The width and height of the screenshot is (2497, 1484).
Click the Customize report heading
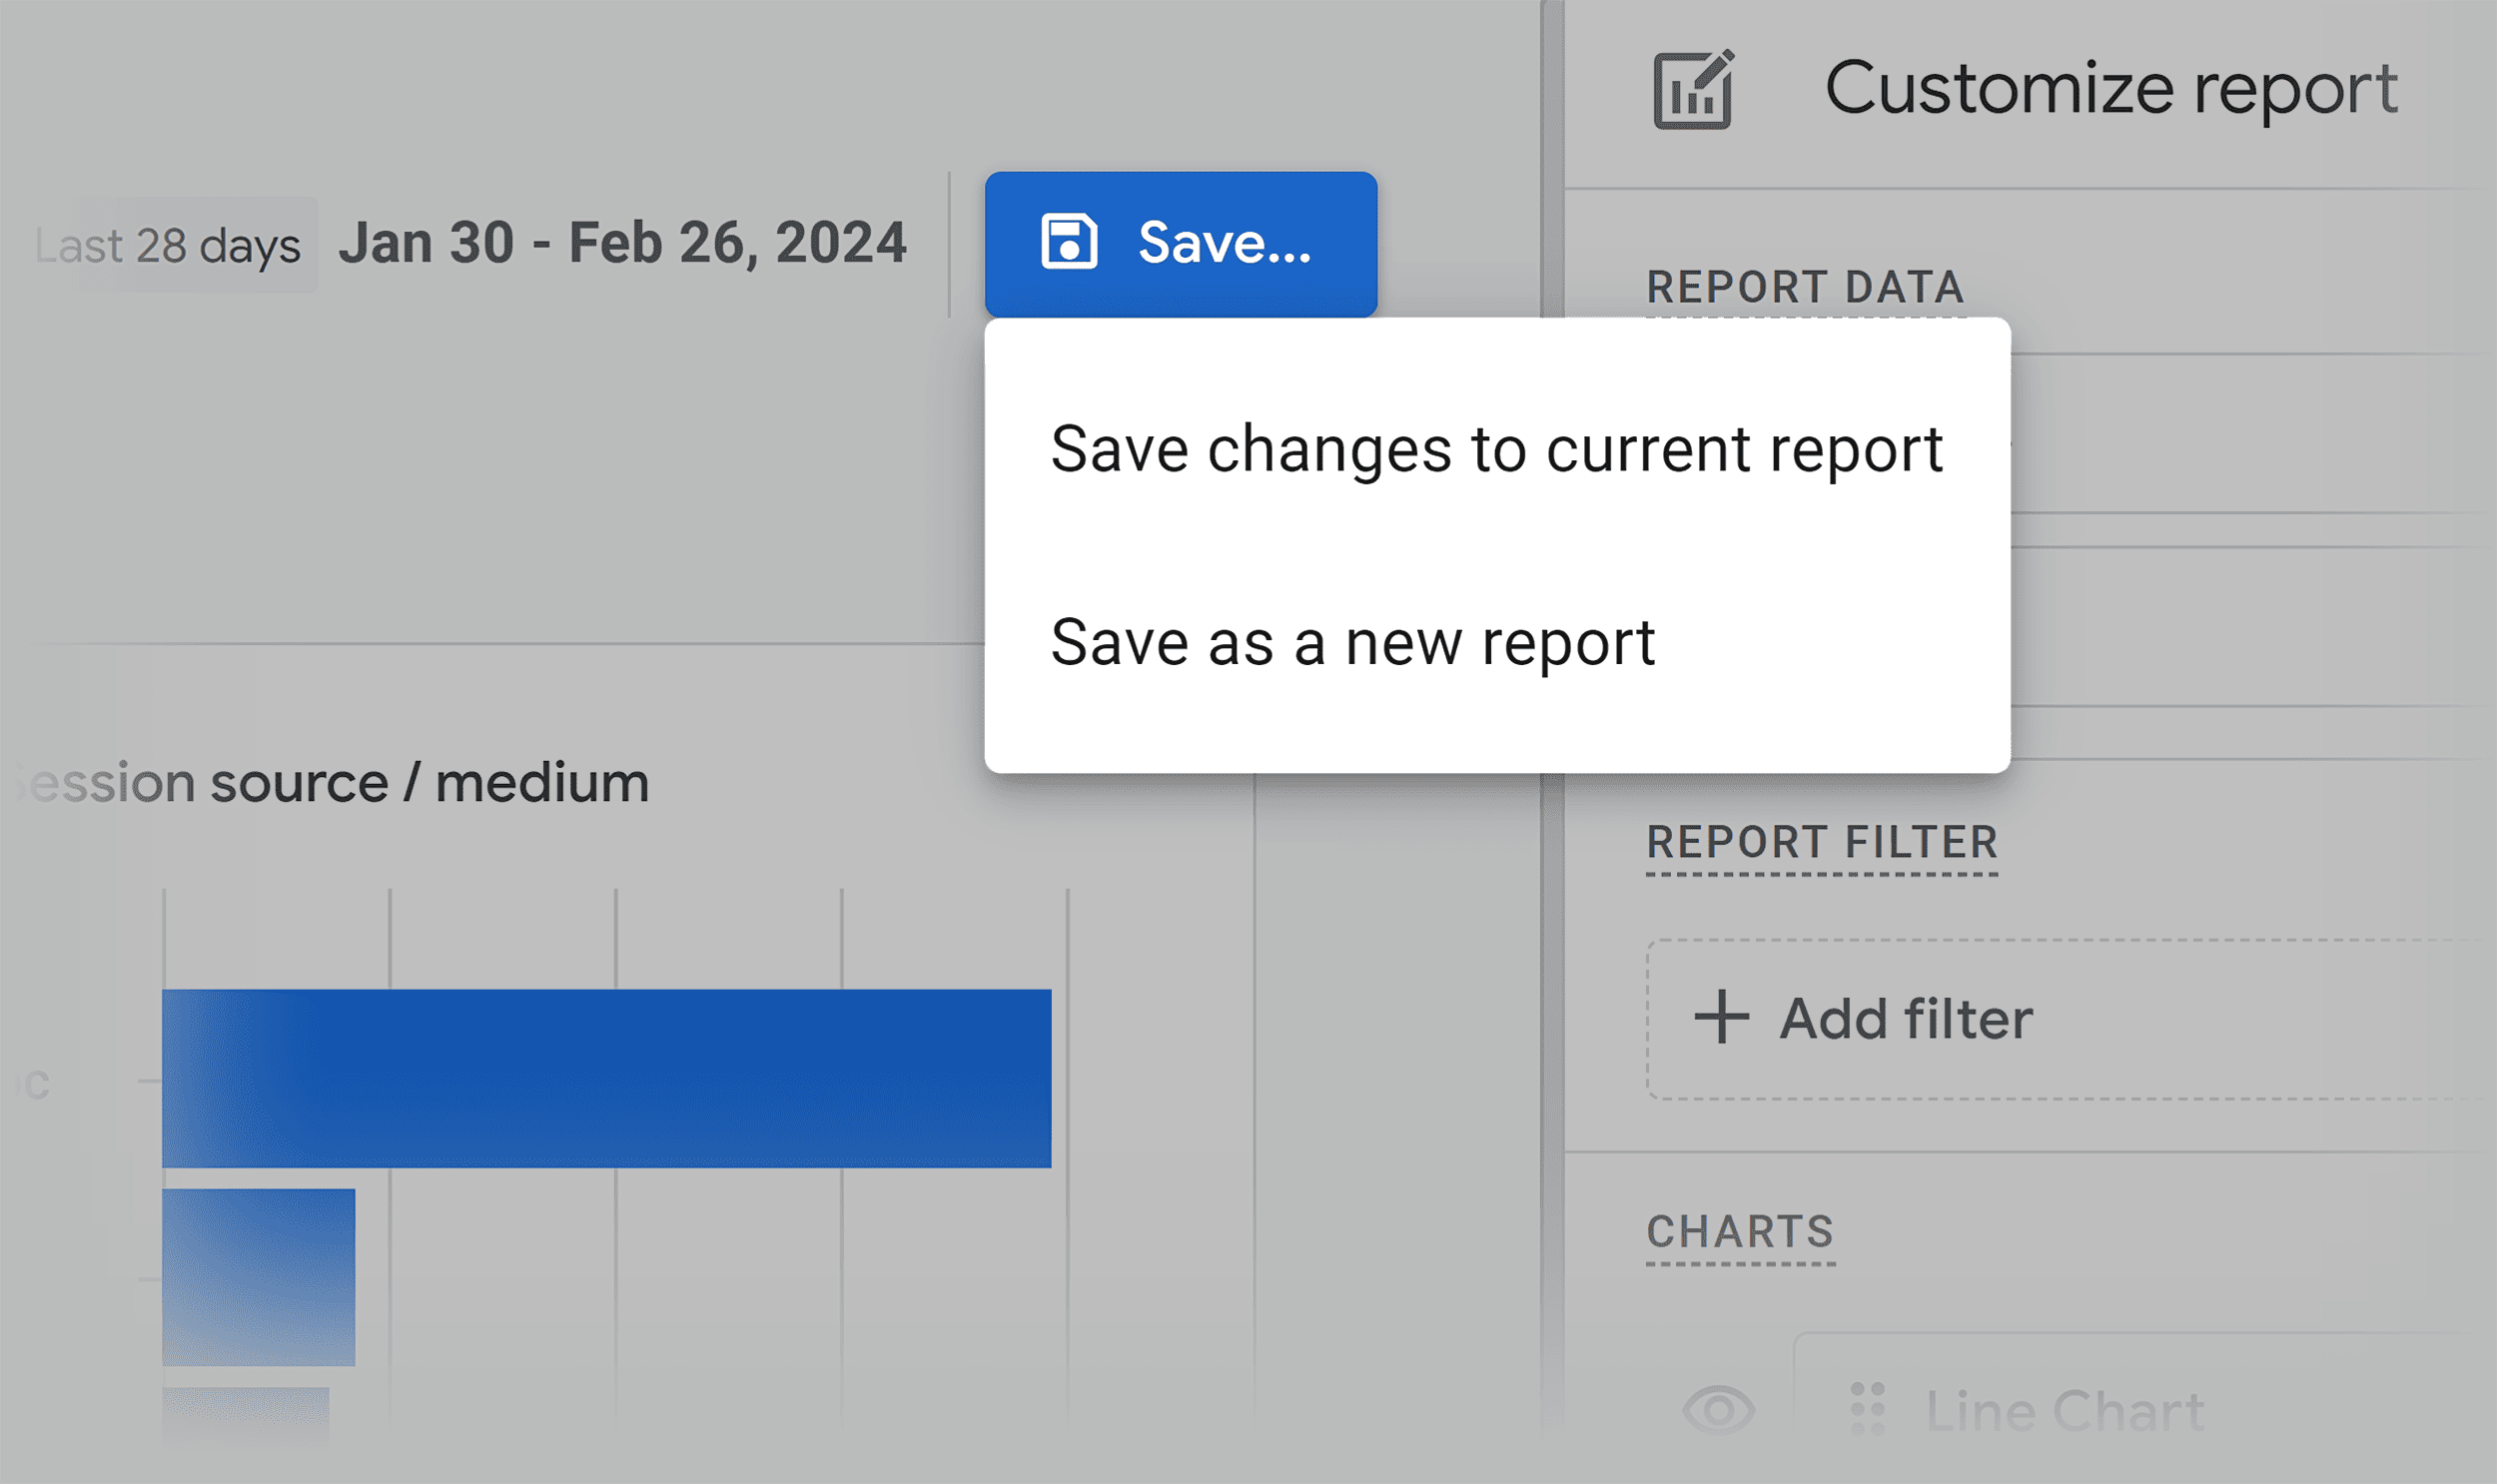pos(2110,89)
